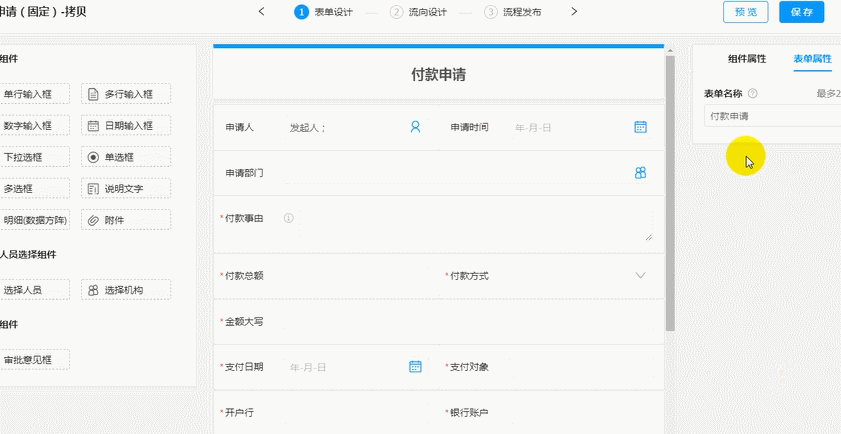This screenshot has height=434, width=841.
Task: Select the 明细(数据方阵) component
Action: [34, 220]
